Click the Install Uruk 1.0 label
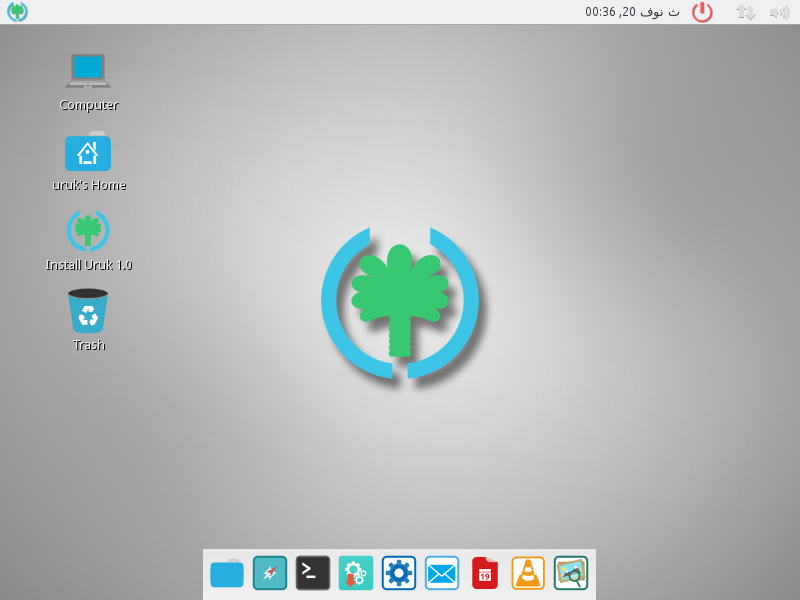The width and height of the screenshot is (800, 600). click(88, 265)
